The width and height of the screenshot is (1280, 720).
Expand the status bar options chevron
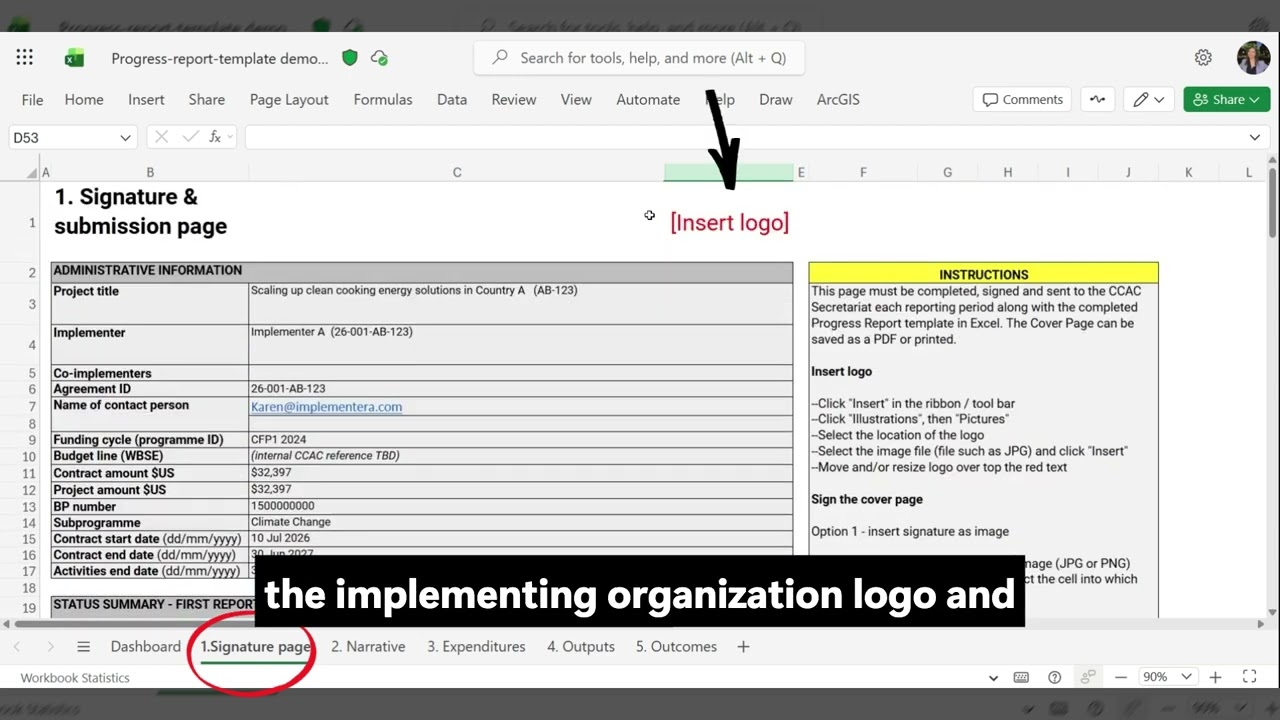[x=993, y=677]
